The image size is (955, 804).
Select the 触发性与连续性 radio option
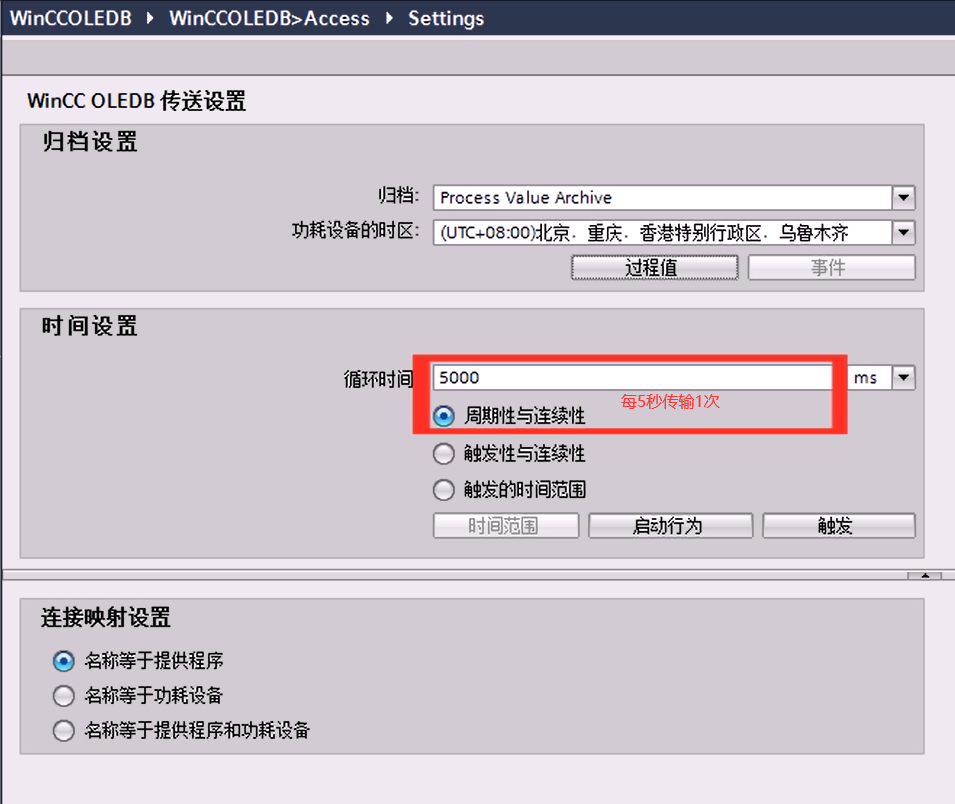pyautogui.click(x=443, y=454)
